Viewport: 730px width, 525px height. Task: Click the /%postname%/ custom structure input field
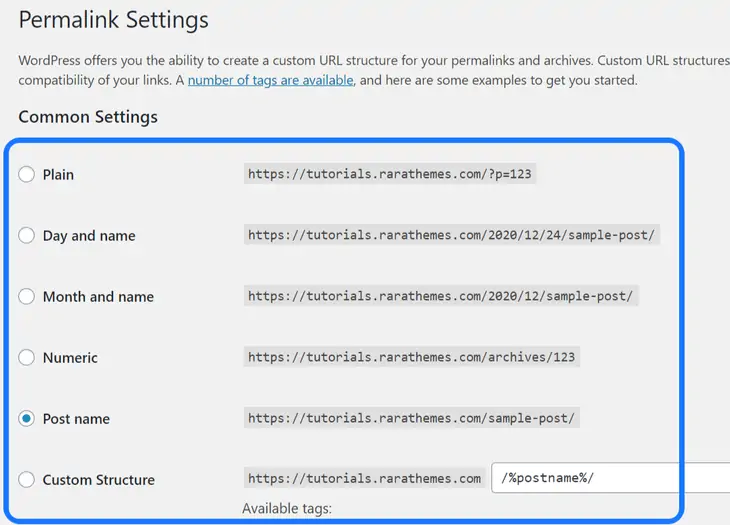(x=610, y=479)
